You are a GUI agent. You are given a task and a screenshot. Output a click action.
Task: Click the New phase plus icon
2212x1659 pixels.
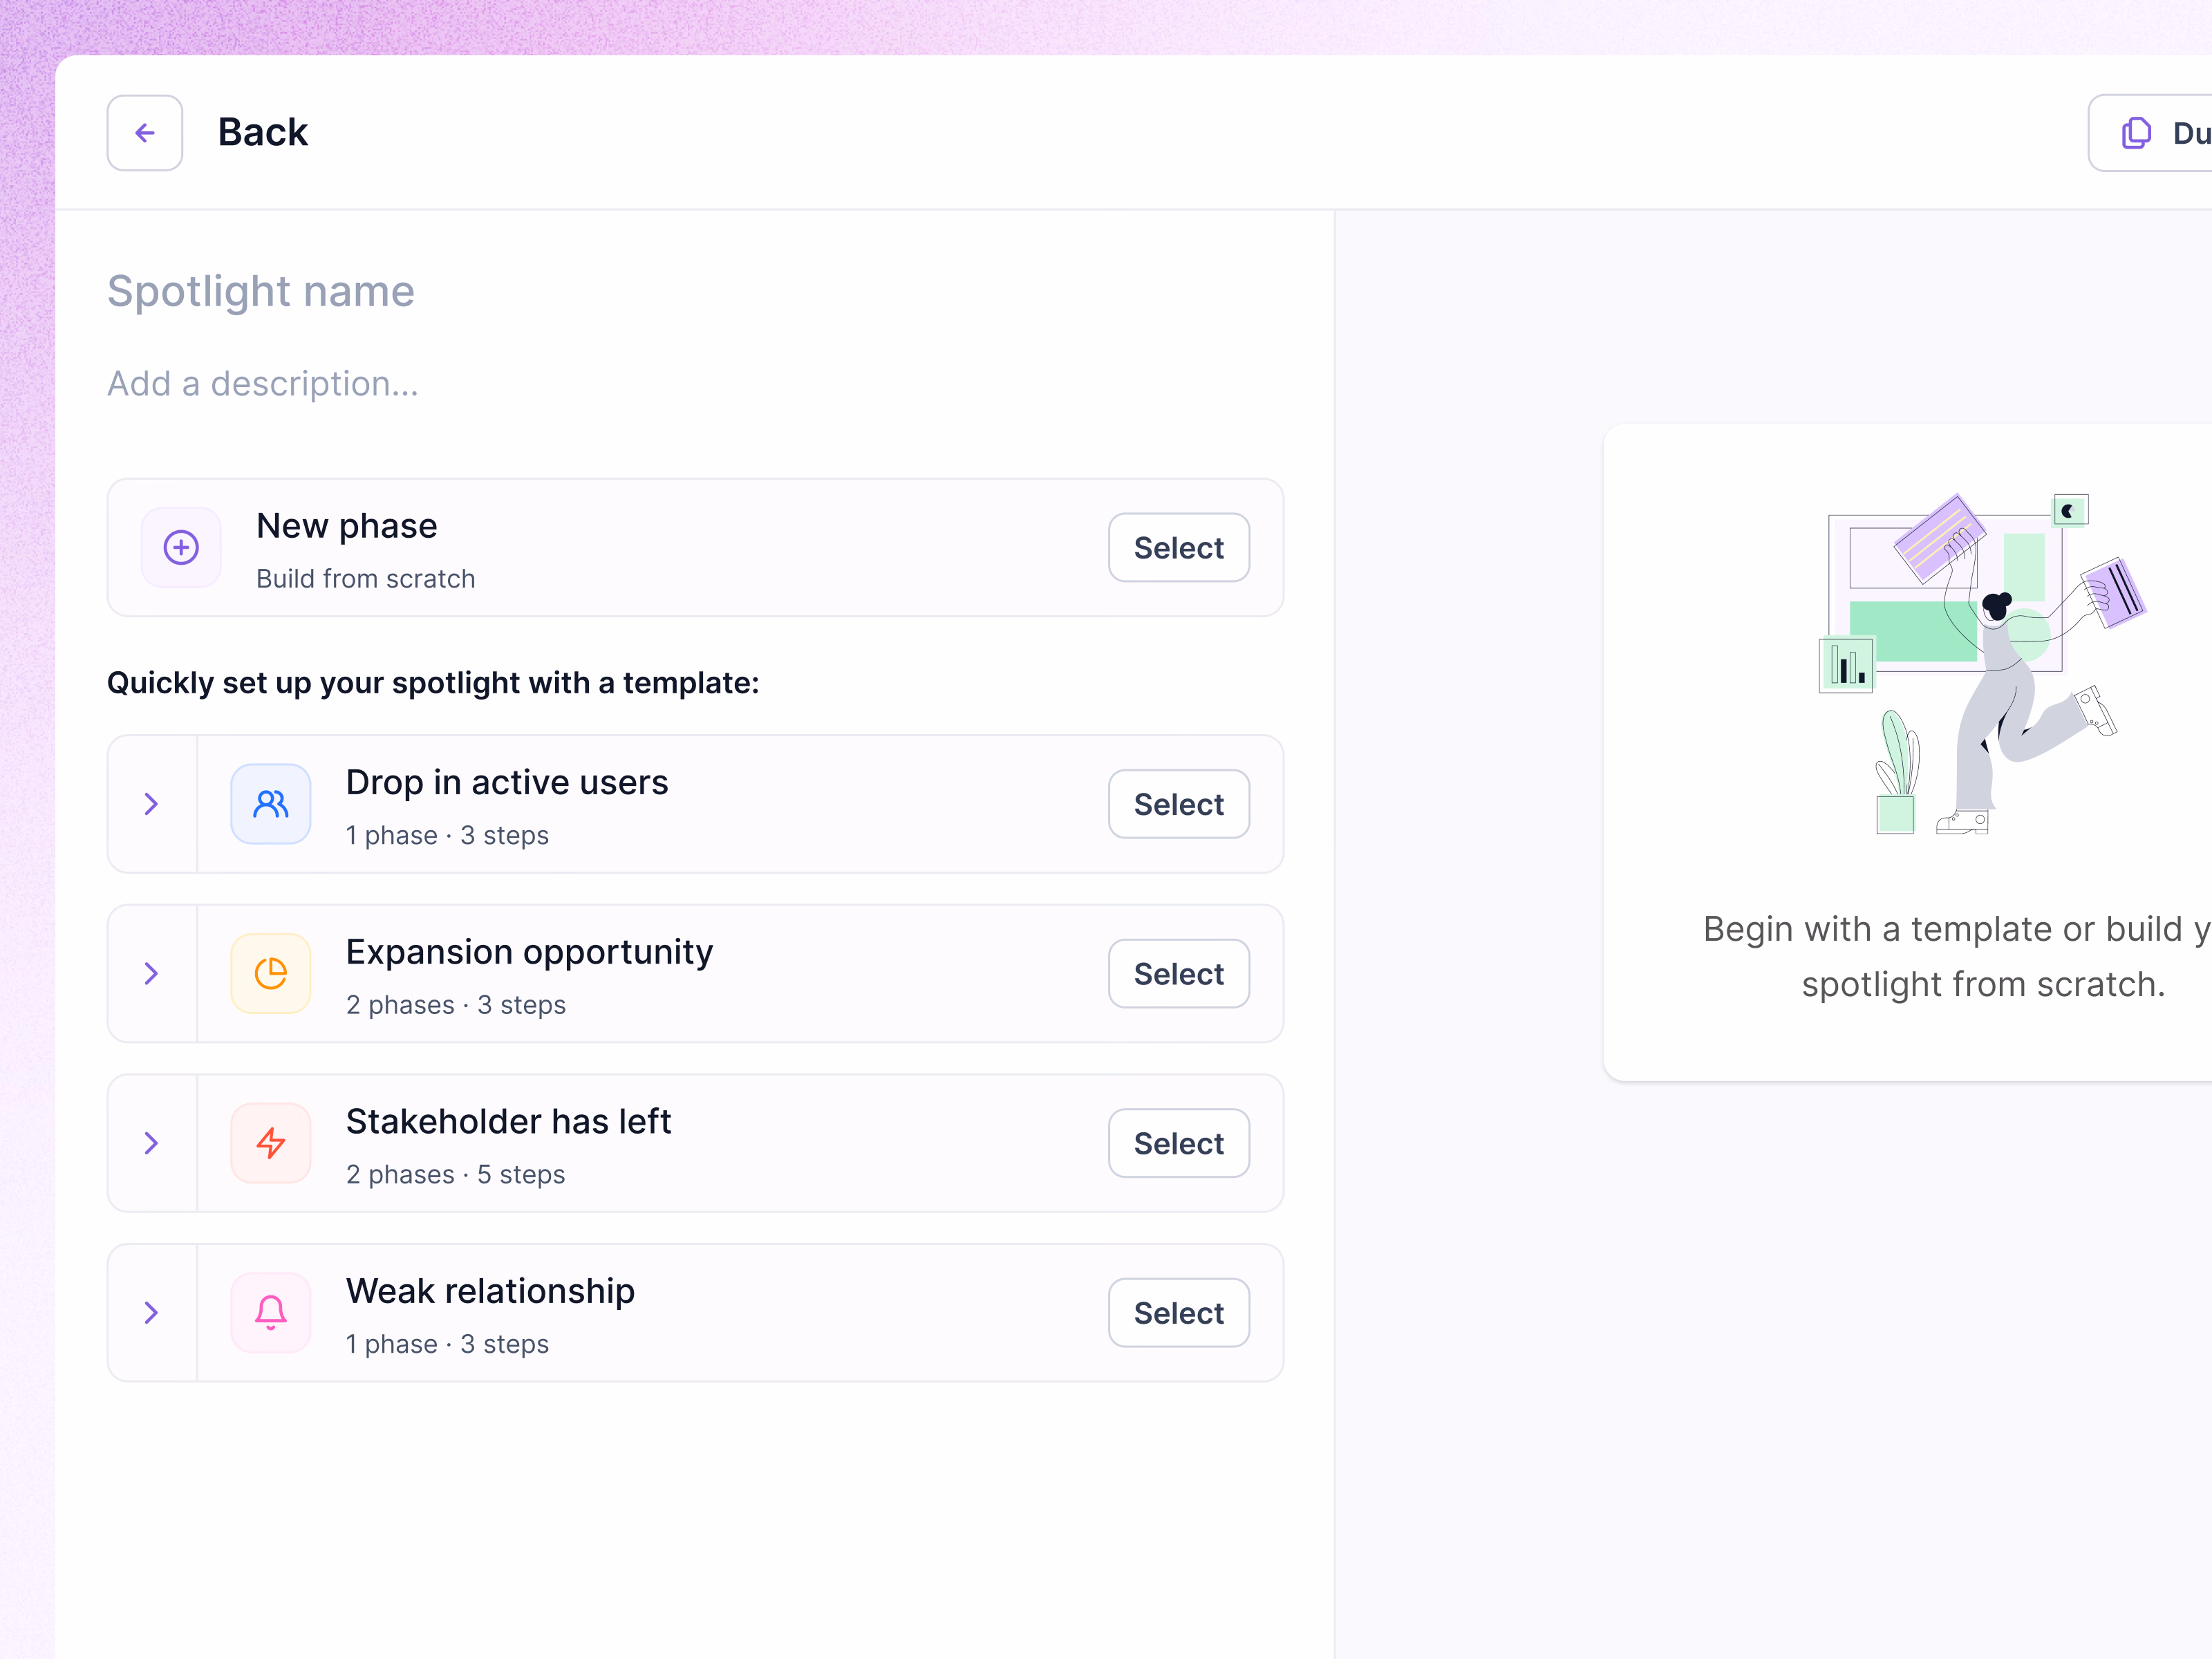click(x=181, y=547)
